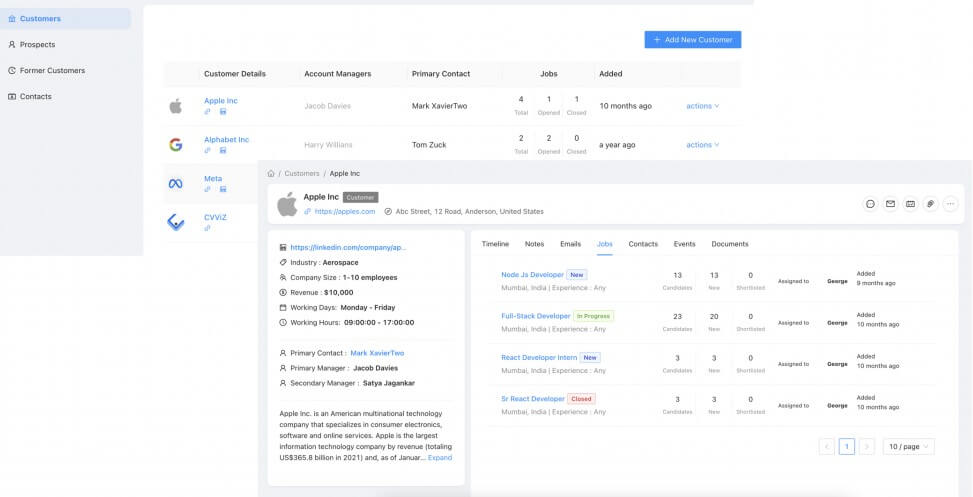Open the Meta customer link
Screen dimensions: 973x497
pos(213,179)
